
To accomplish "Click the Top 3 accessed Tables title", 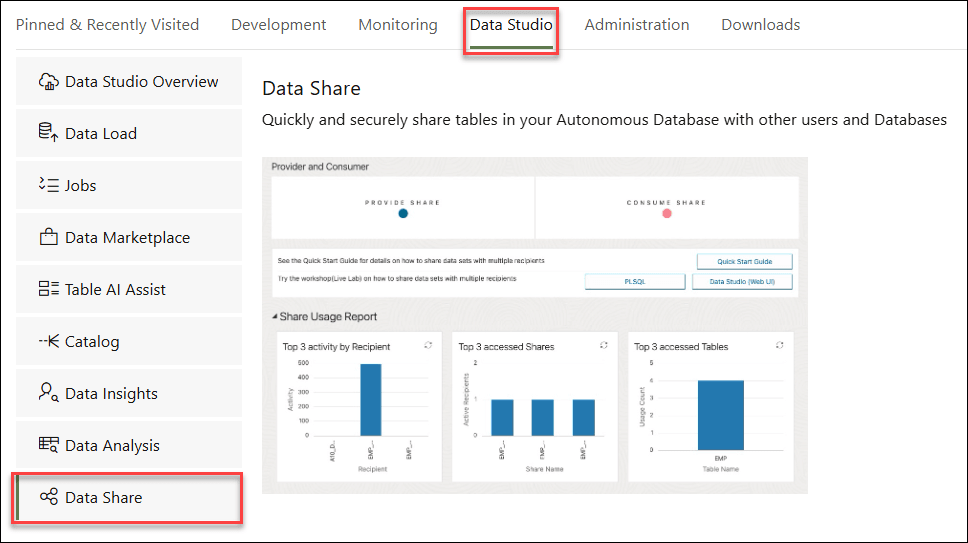I will click(681, 347).
